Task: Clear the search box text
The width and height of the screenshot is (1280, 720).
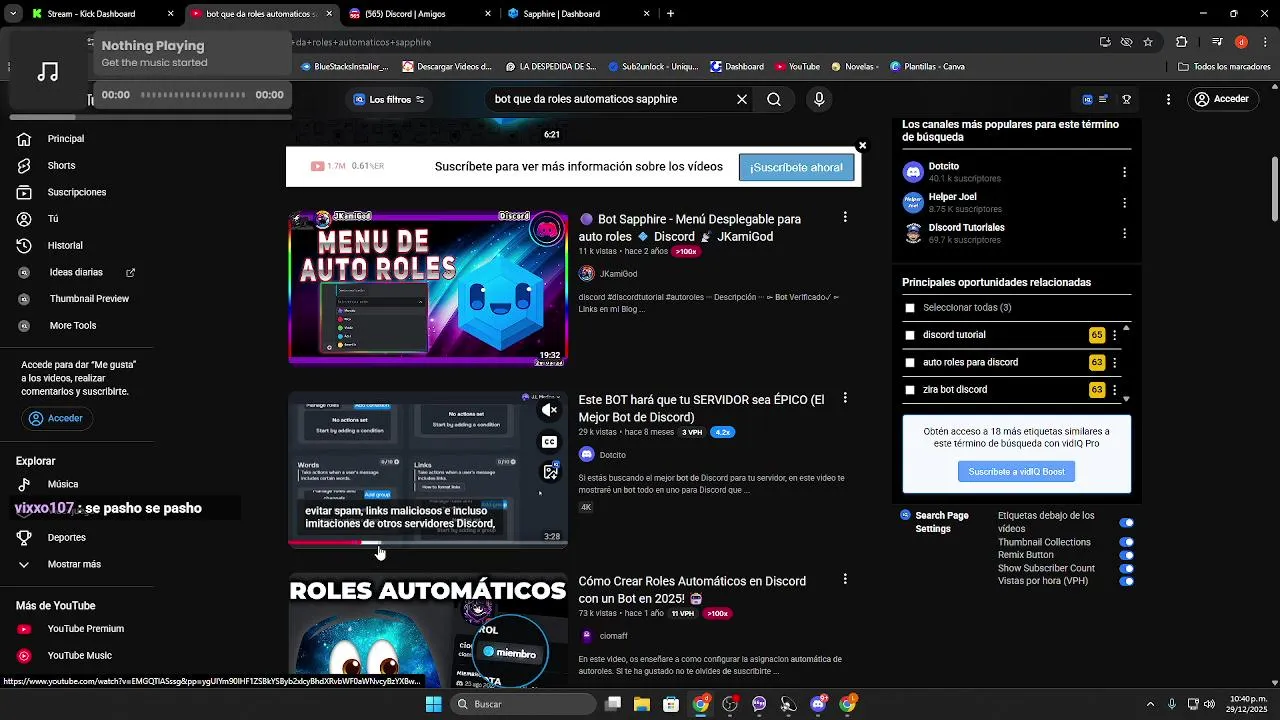Action: tap(742, 99)
